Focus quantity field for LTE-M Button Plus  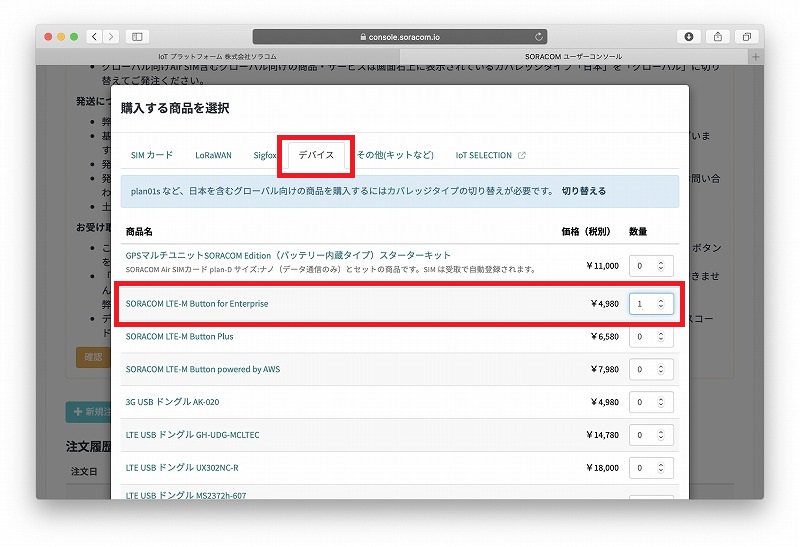[x=651, y=337]
